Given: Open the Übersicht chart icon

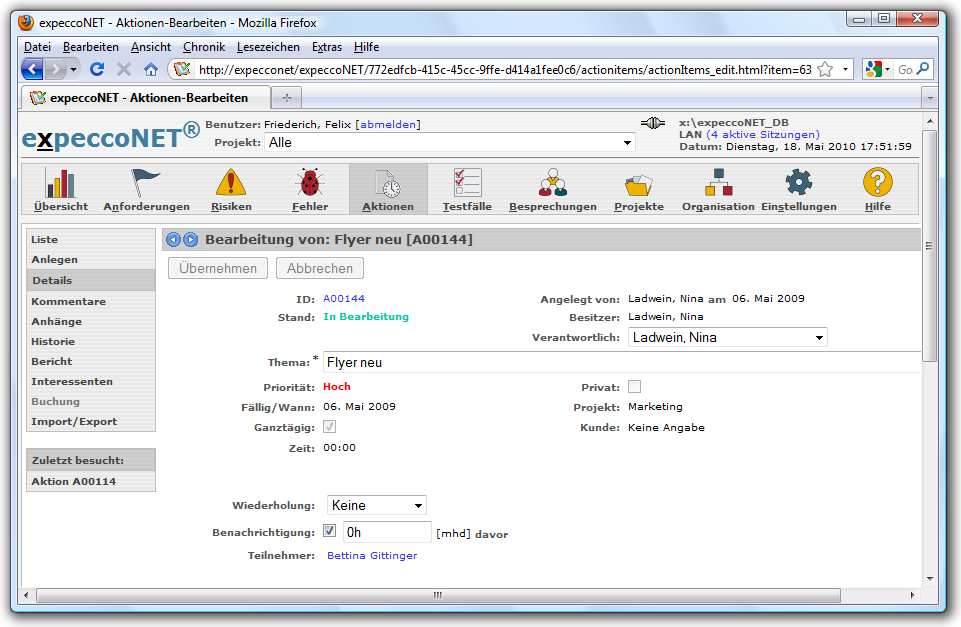Looking at the screenshot, I should click(60, 183).
